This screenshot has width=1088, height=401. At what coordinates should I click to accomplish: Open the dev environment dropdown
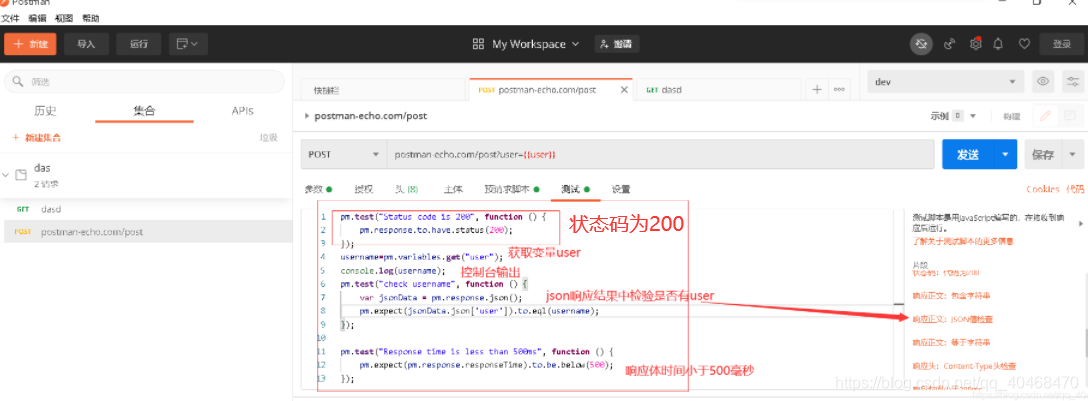[x=946, y=82]
